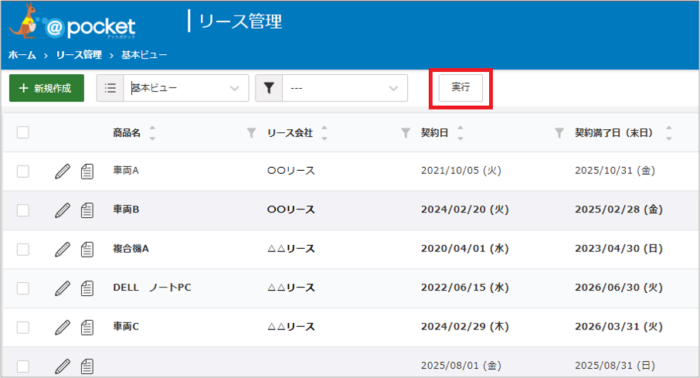Click the 実行 button
This screenshot has width=700, height=378.
coord(461,87)
